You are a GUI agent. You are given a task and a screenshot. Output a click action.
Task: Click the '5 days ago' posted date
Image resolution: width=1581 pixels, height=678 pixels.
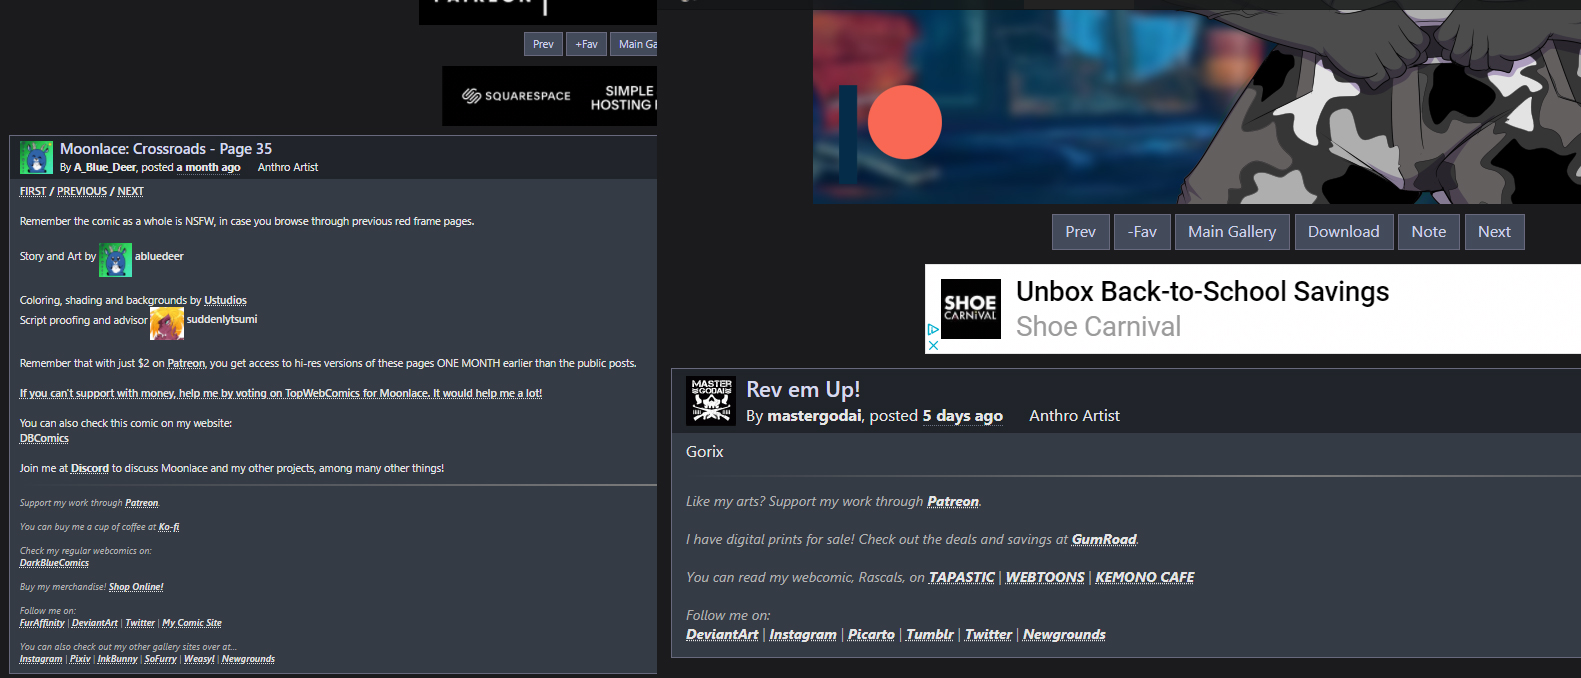click(x=962, y=415)
